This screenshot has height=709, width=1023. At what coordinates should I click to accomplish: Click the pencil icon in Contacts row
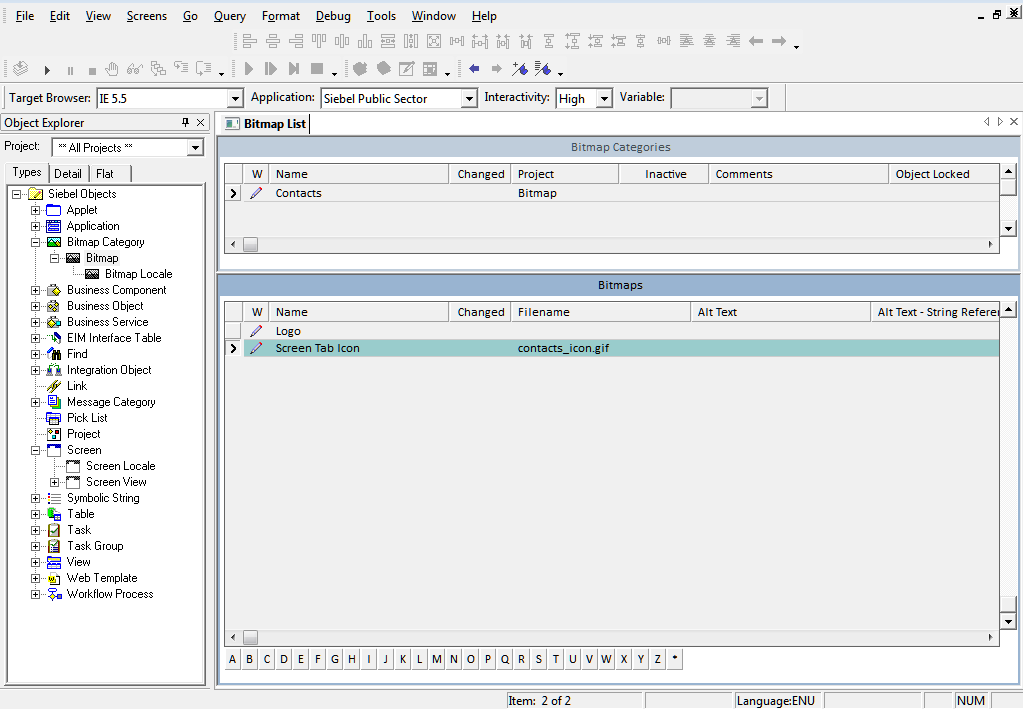[x=256, y=193]
